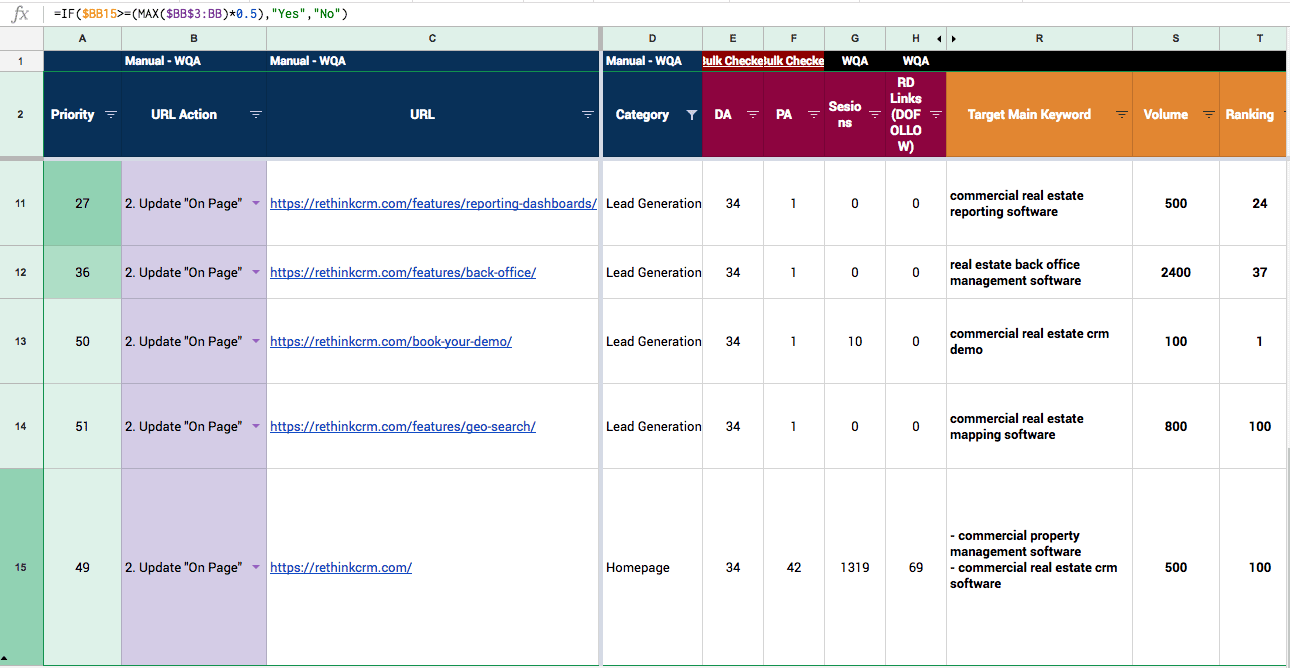Image resolution: width=1290 pixels, height=668 pixels.
Task: Select the volume cell showing 2400
Action: [1176, 272]
